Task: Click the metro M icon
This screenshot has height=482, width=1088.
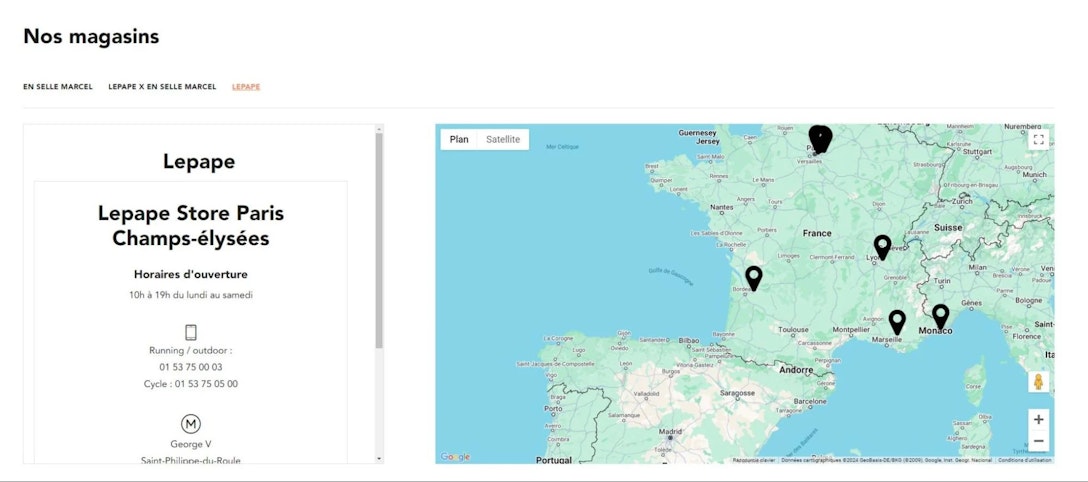Action: [x=191, y=424]
